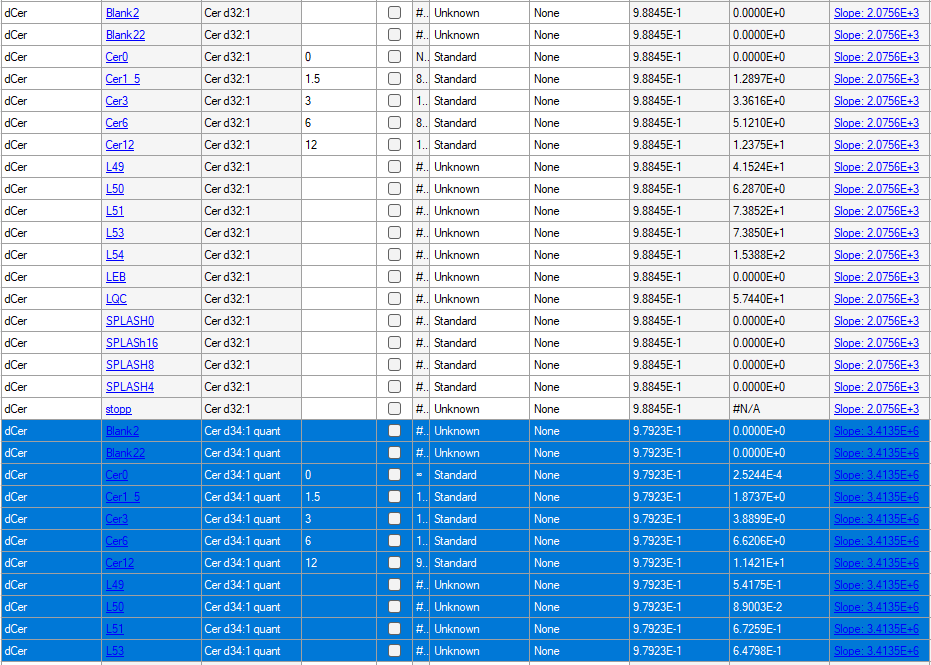This screenshot has width=931, height=665.
Task: Open the LQC sample link
Action: tap(116, 299)
